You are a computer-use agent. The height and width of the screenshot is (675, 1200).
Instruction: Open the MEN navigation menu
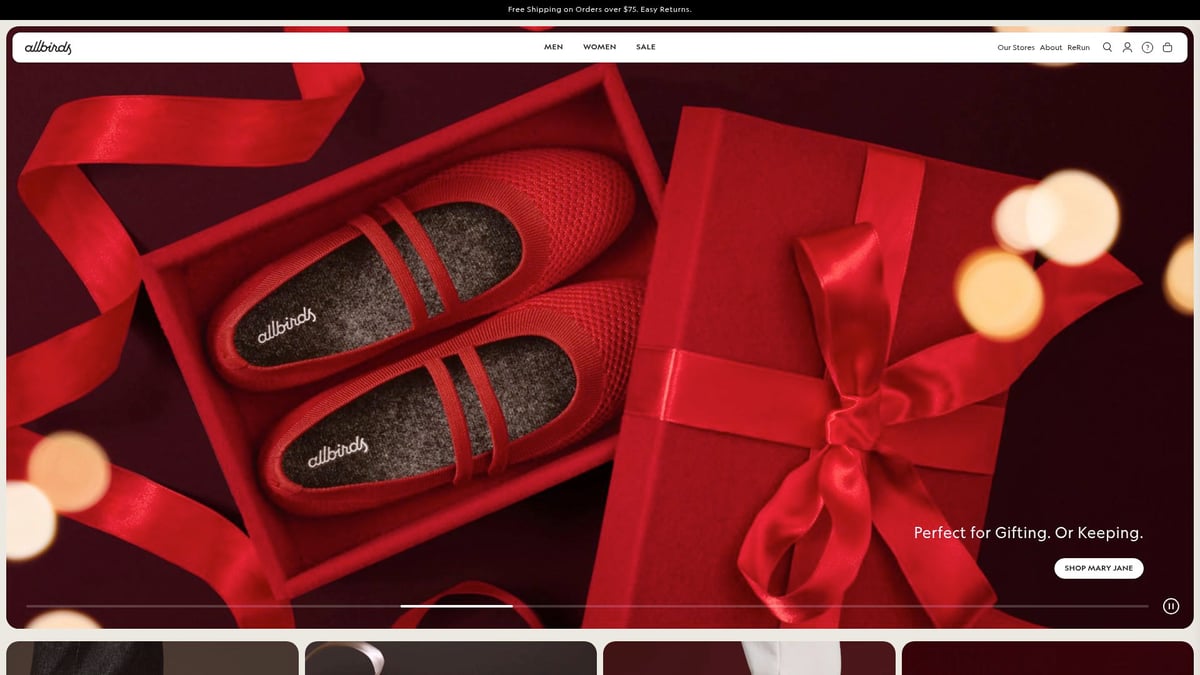coord(553,47)
